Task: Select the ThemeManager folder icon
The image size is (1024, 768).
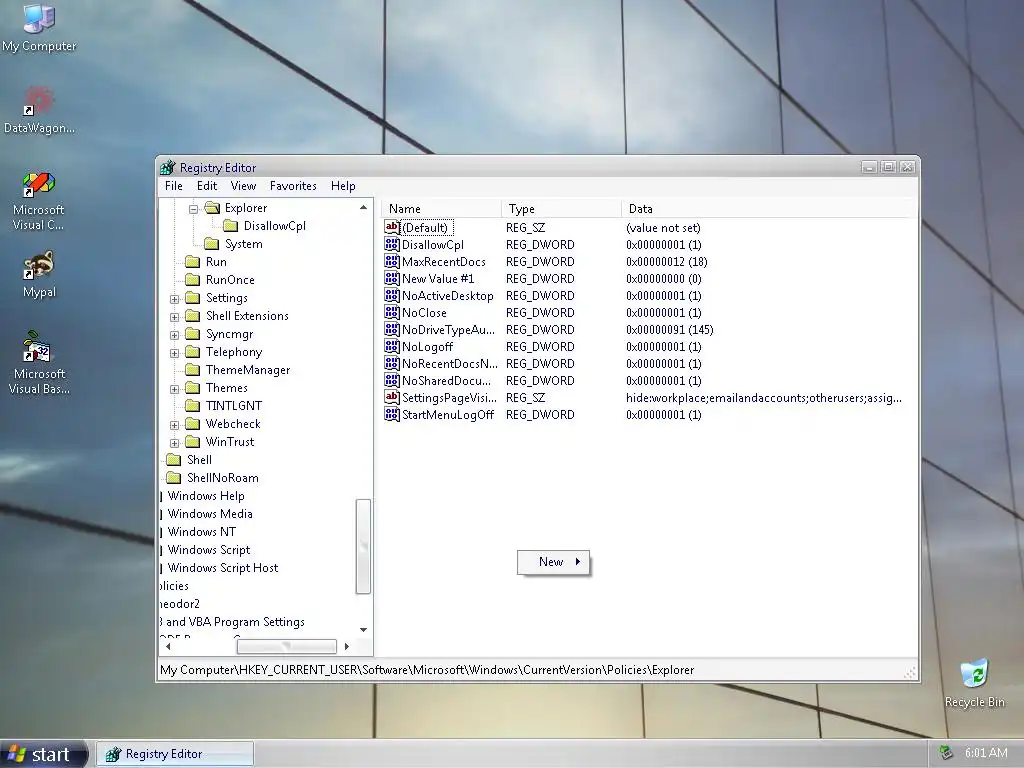Action: (193, 370)
